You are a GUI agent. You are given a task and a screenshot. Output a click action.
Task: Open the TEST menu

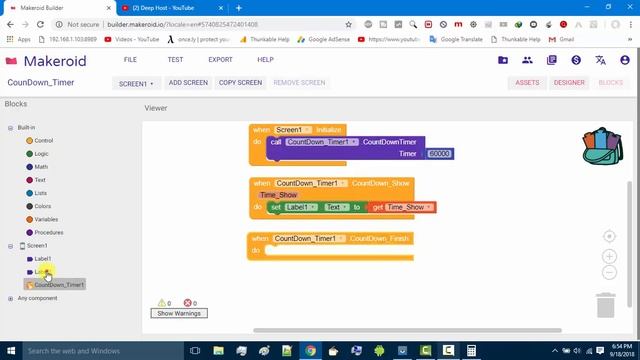[x=175, y=60]
